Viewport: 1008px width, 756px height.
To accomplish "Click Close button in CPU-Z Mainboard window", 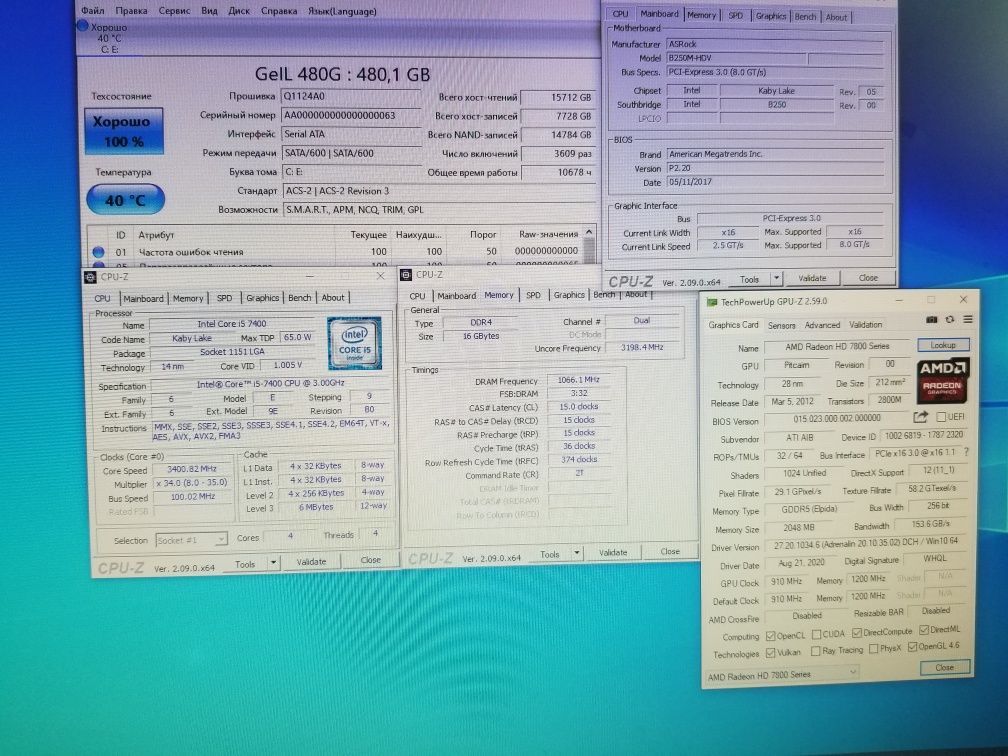I will pyautogui.click(x=868, y=278).
